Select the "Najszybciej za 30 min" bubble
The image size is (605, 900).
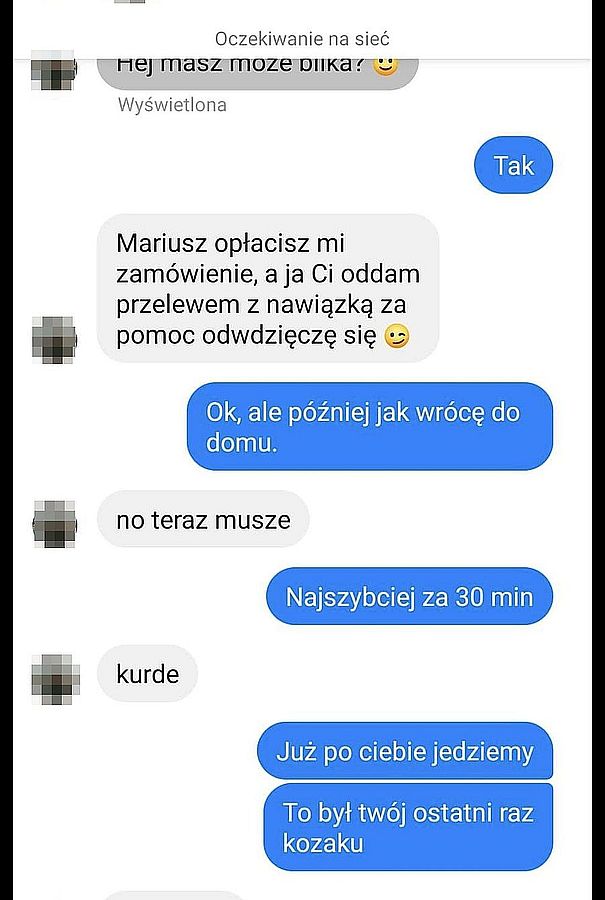coord(409,596)
